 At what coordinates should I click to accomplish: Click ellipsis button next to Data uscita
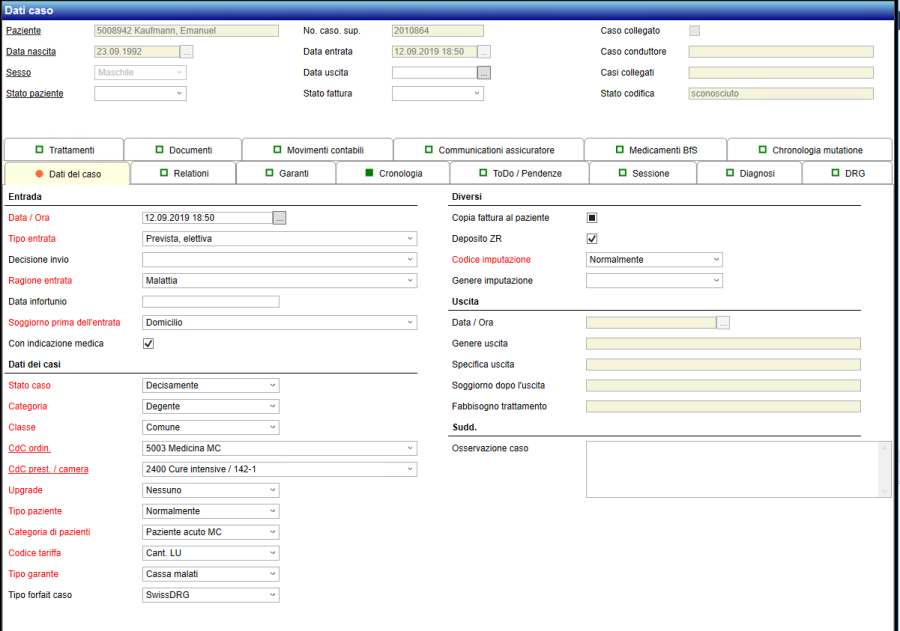[x=484, y=72]
